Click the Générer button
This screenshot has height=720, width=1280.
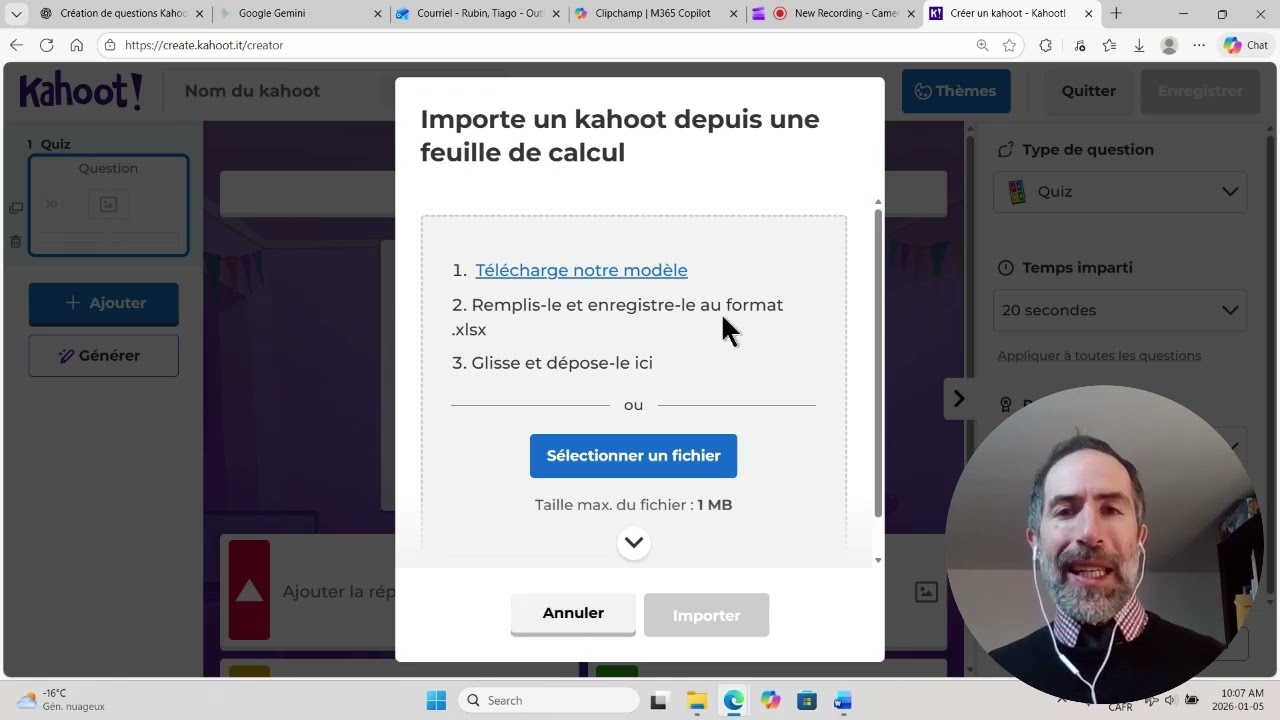[104, 356]
